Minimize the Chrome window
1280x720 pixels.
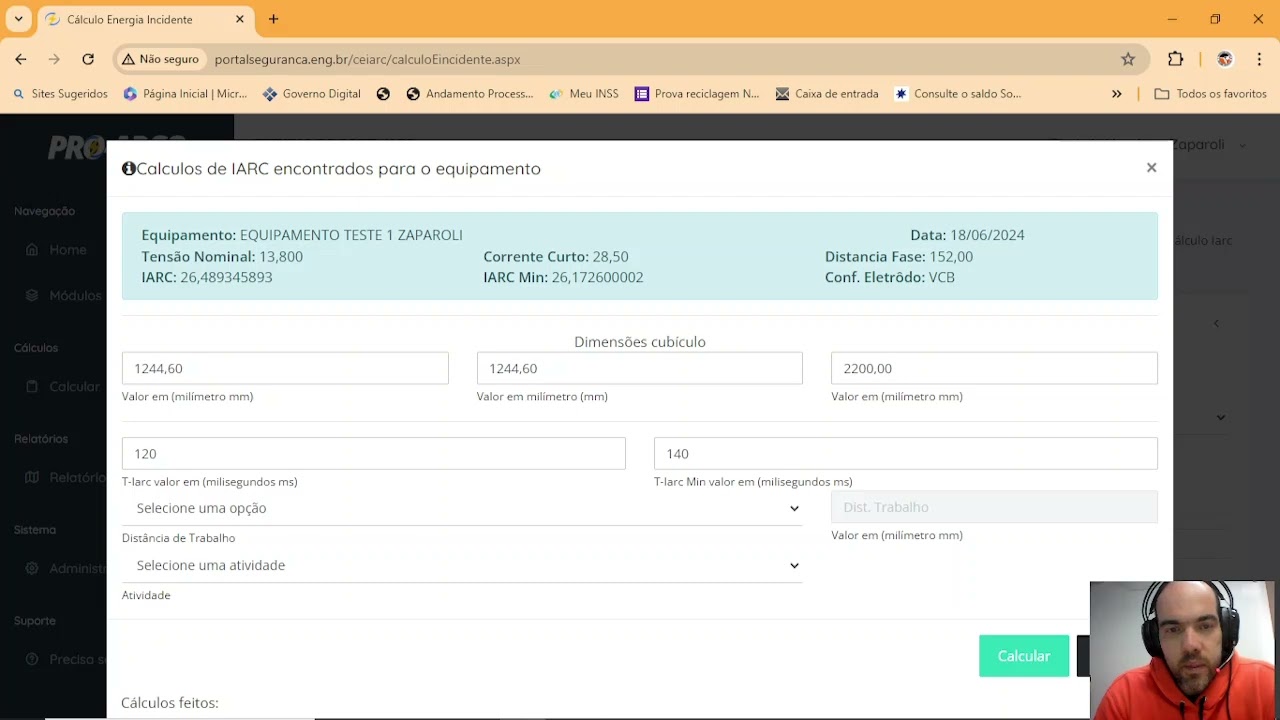[1172, 19]
